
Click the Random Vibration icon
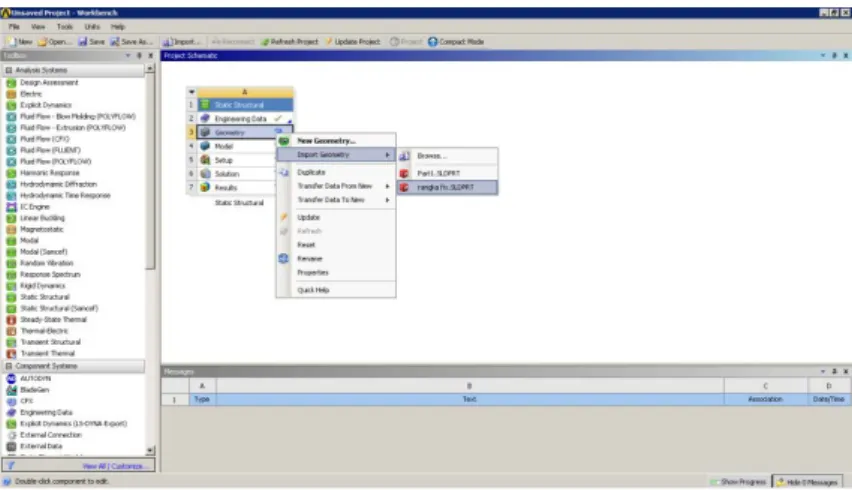[x=11, y=263]
